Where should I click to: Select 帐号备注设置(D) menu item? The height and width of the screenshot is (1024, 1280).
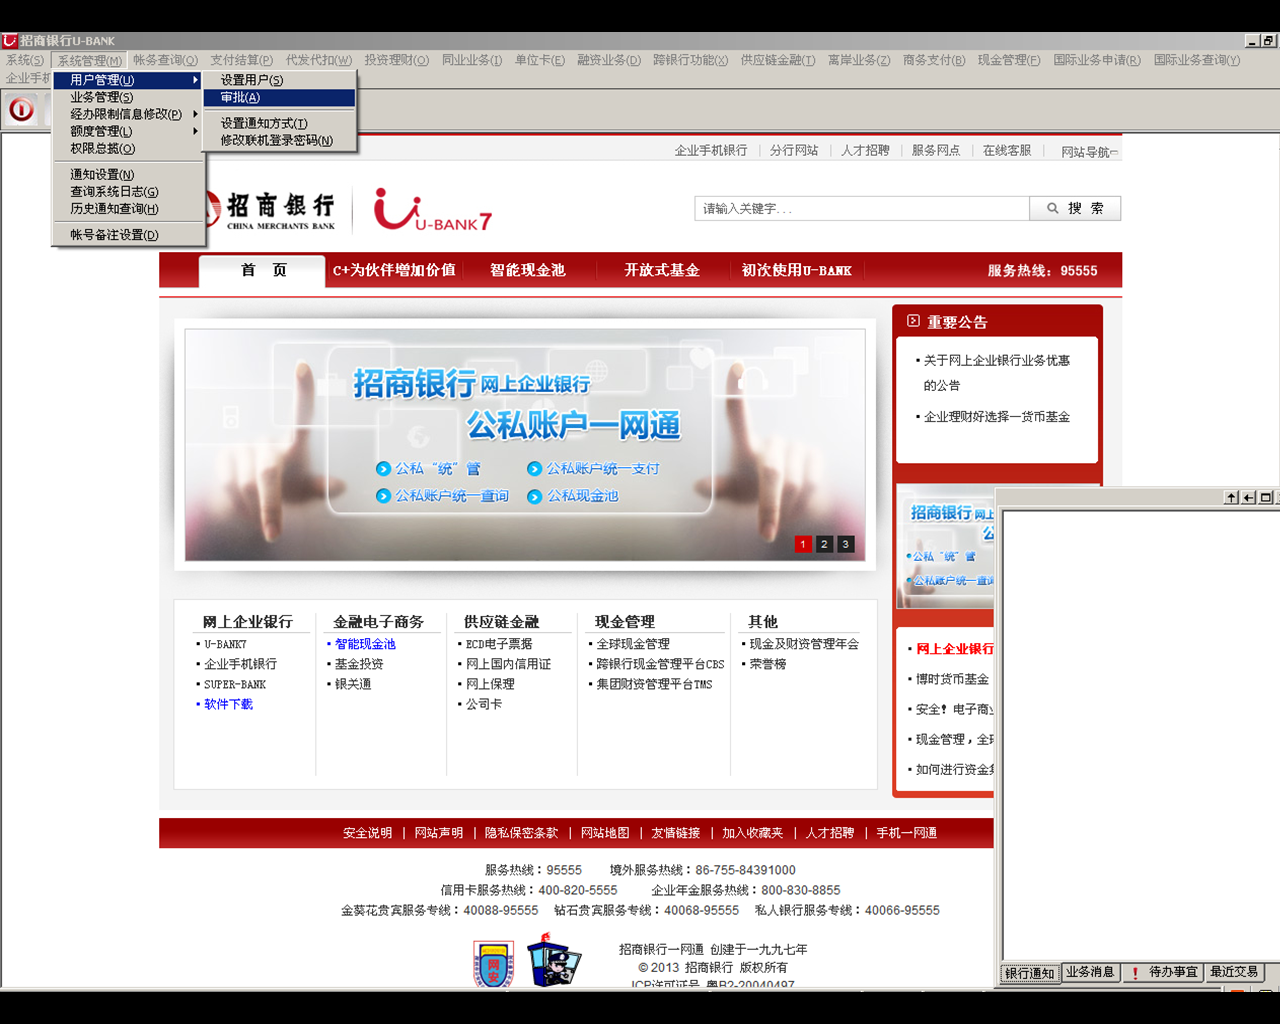pos(129,235)
